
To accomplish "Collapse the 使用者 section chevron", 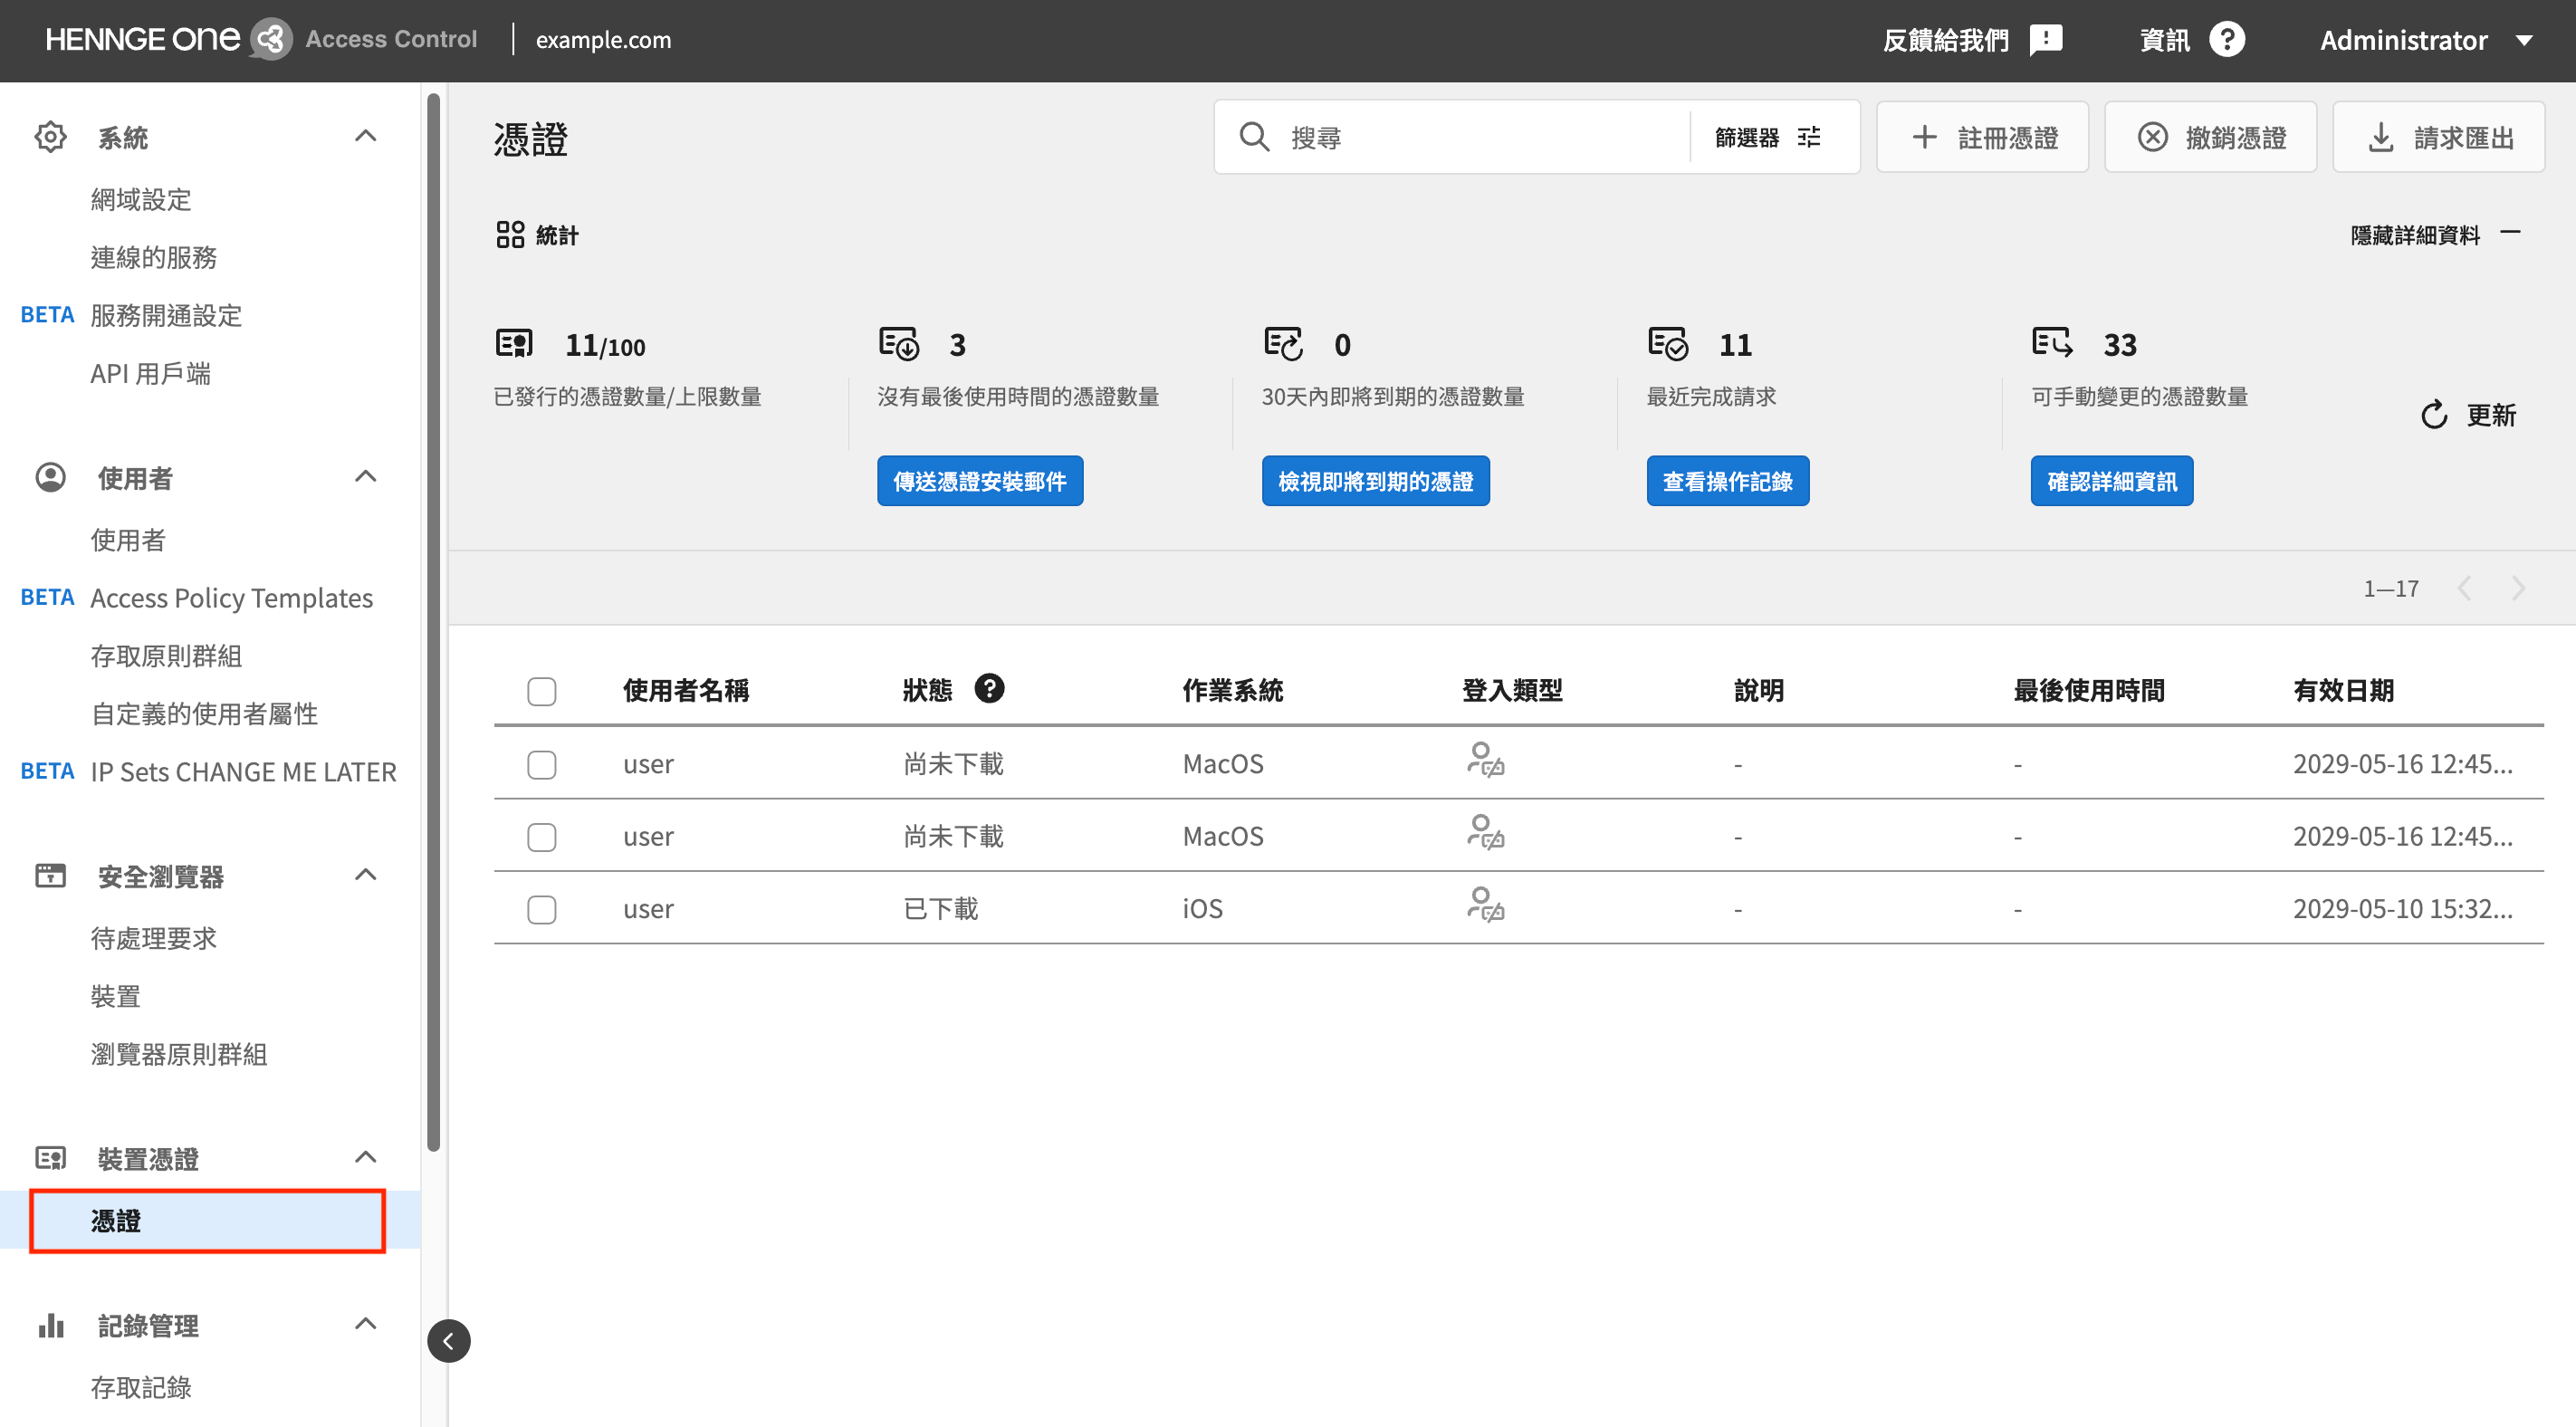I will (x=366, y=477).
